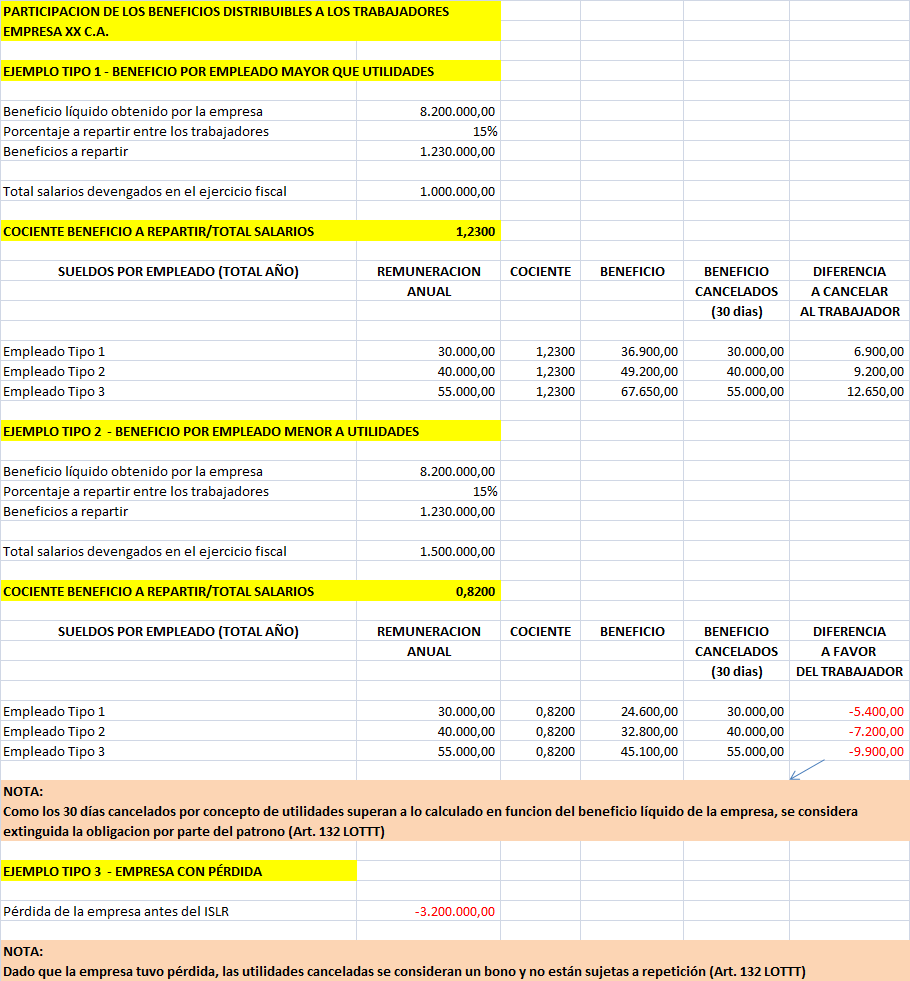Click the 1,2300 cociente highlighted cell
The width and height of the screenshot is (910, 981).
click(x=428, y=231)
